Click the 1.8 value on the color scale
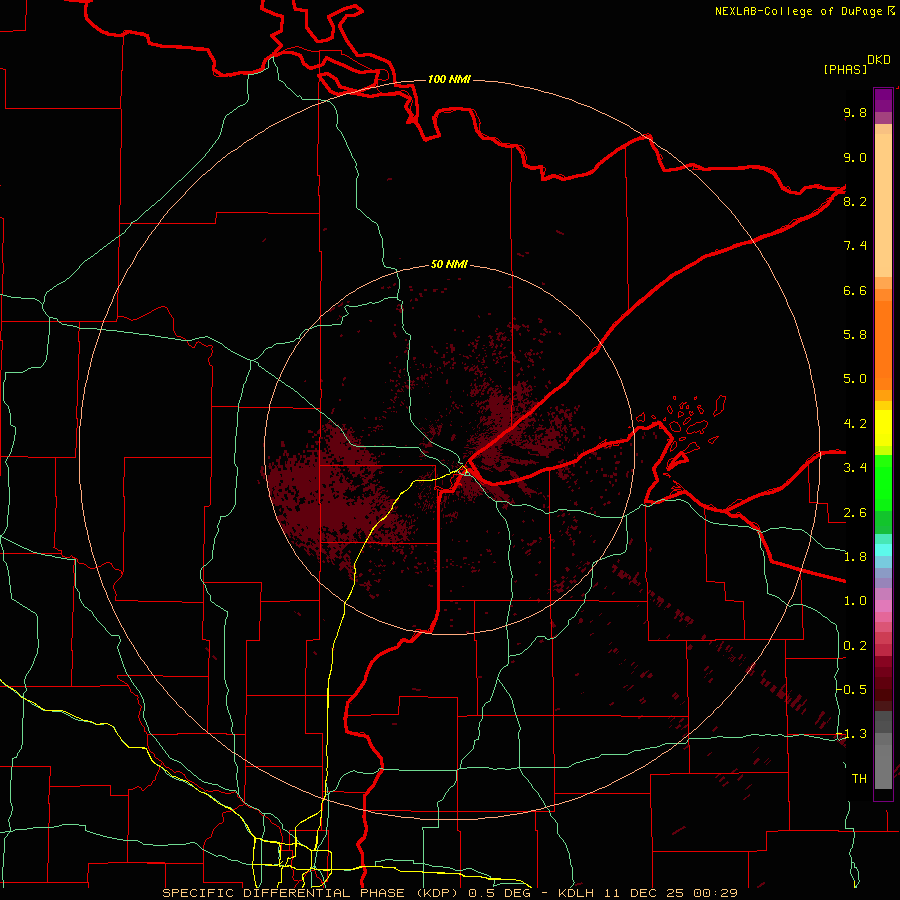This screenshot has height=900, width=900. (855, 557)
